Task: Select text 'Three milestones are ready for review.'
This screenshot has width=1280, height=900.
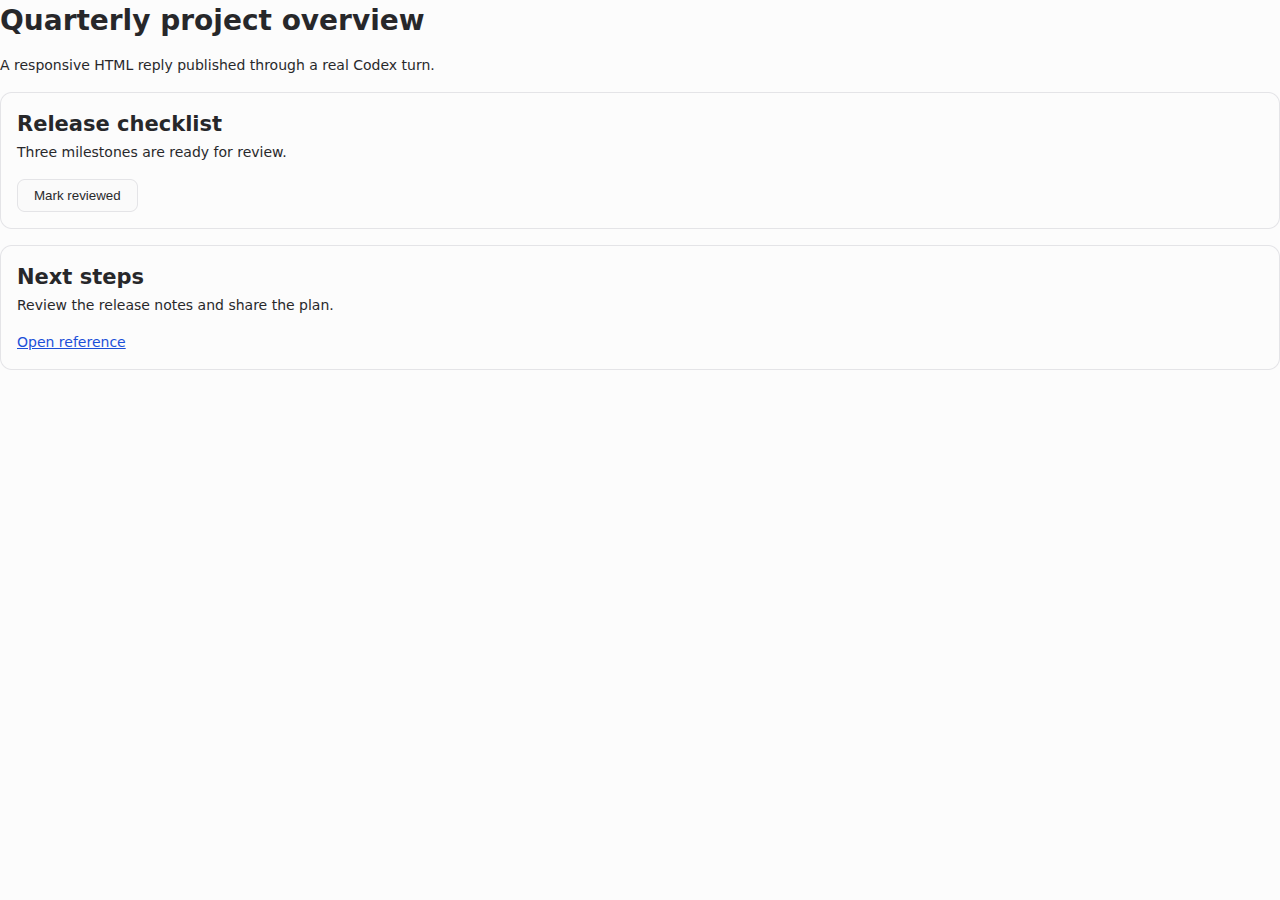Action: tap(152, 152)
